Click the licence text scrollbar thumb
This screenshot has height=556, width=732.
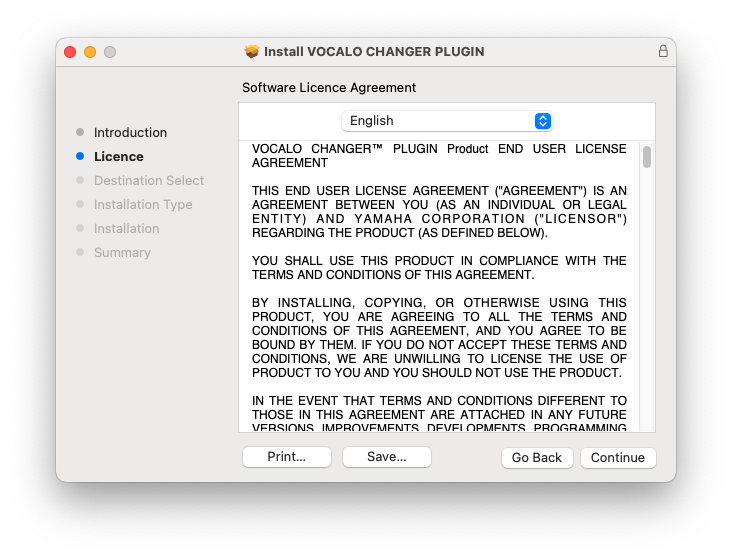647,157
